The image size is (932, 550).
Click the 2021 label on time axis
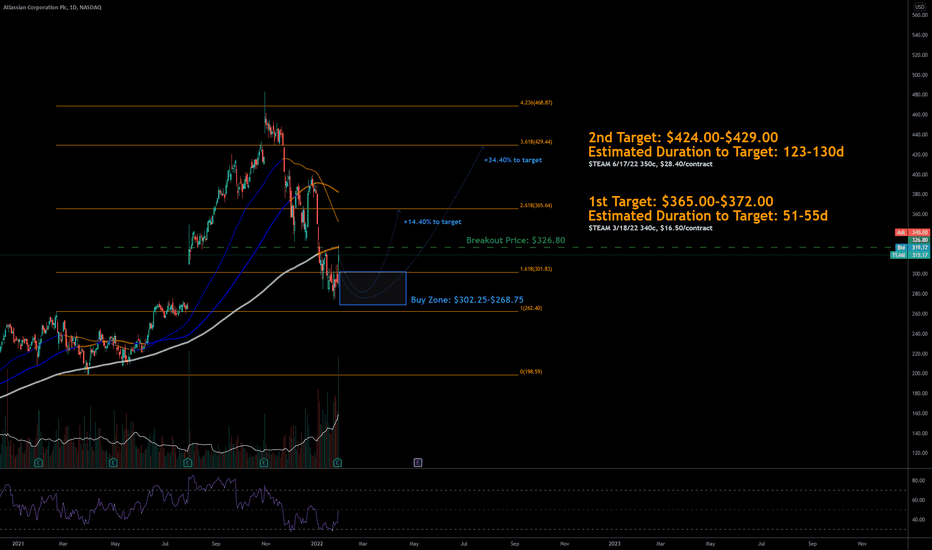18,544
